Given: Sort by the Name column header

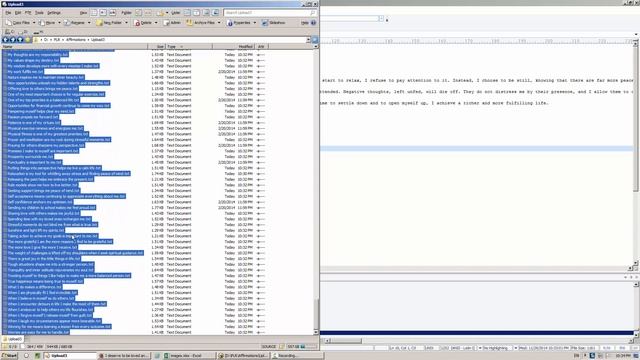Looking at the screenshot, I should (x=75, y=47).
